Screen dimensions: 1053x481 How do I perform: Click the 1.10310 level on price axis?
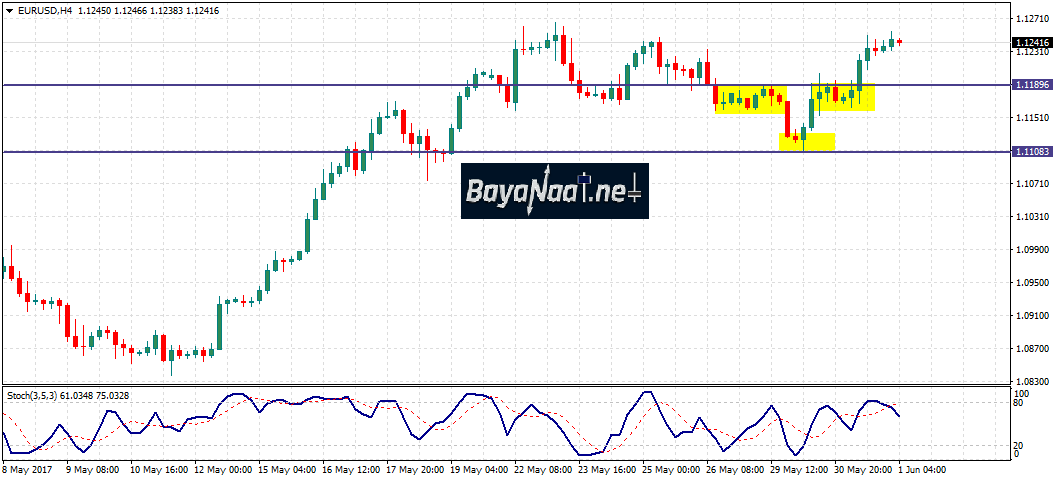(1031, 217)
